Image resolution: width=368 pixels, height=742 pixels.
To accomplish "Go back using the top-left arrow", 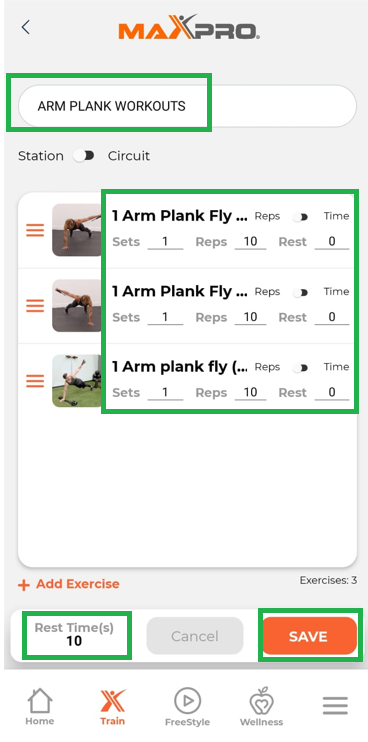I will (26, 27).
